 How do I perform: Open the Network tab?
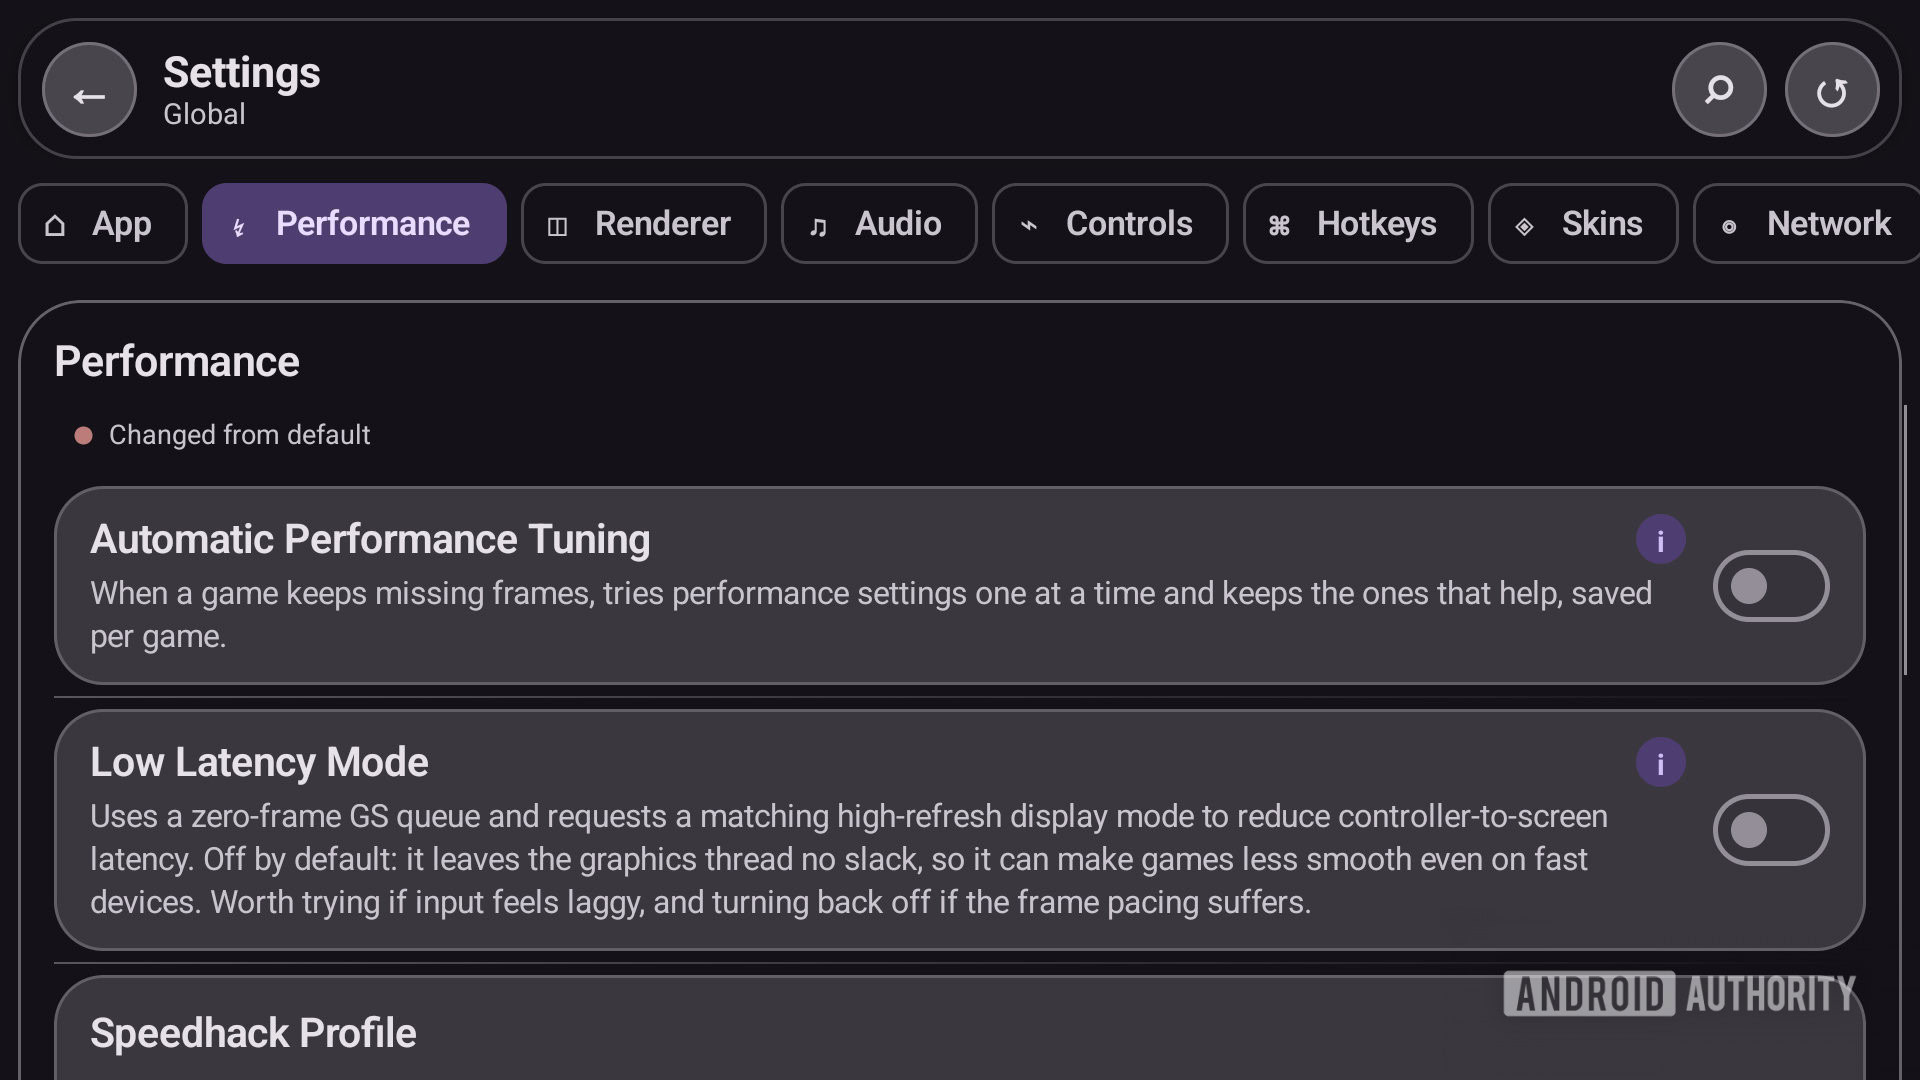1807,224
